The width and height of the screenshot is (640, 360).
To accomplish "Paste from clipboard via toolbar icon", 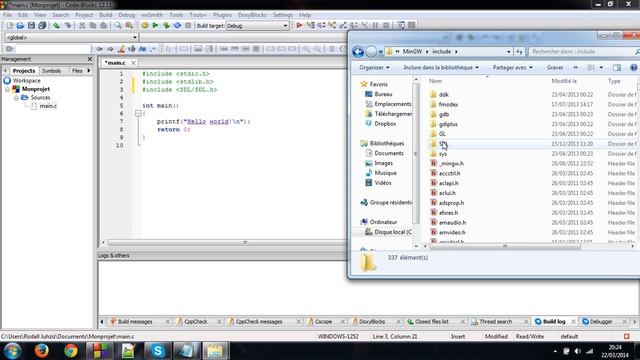I will [104, 25].
